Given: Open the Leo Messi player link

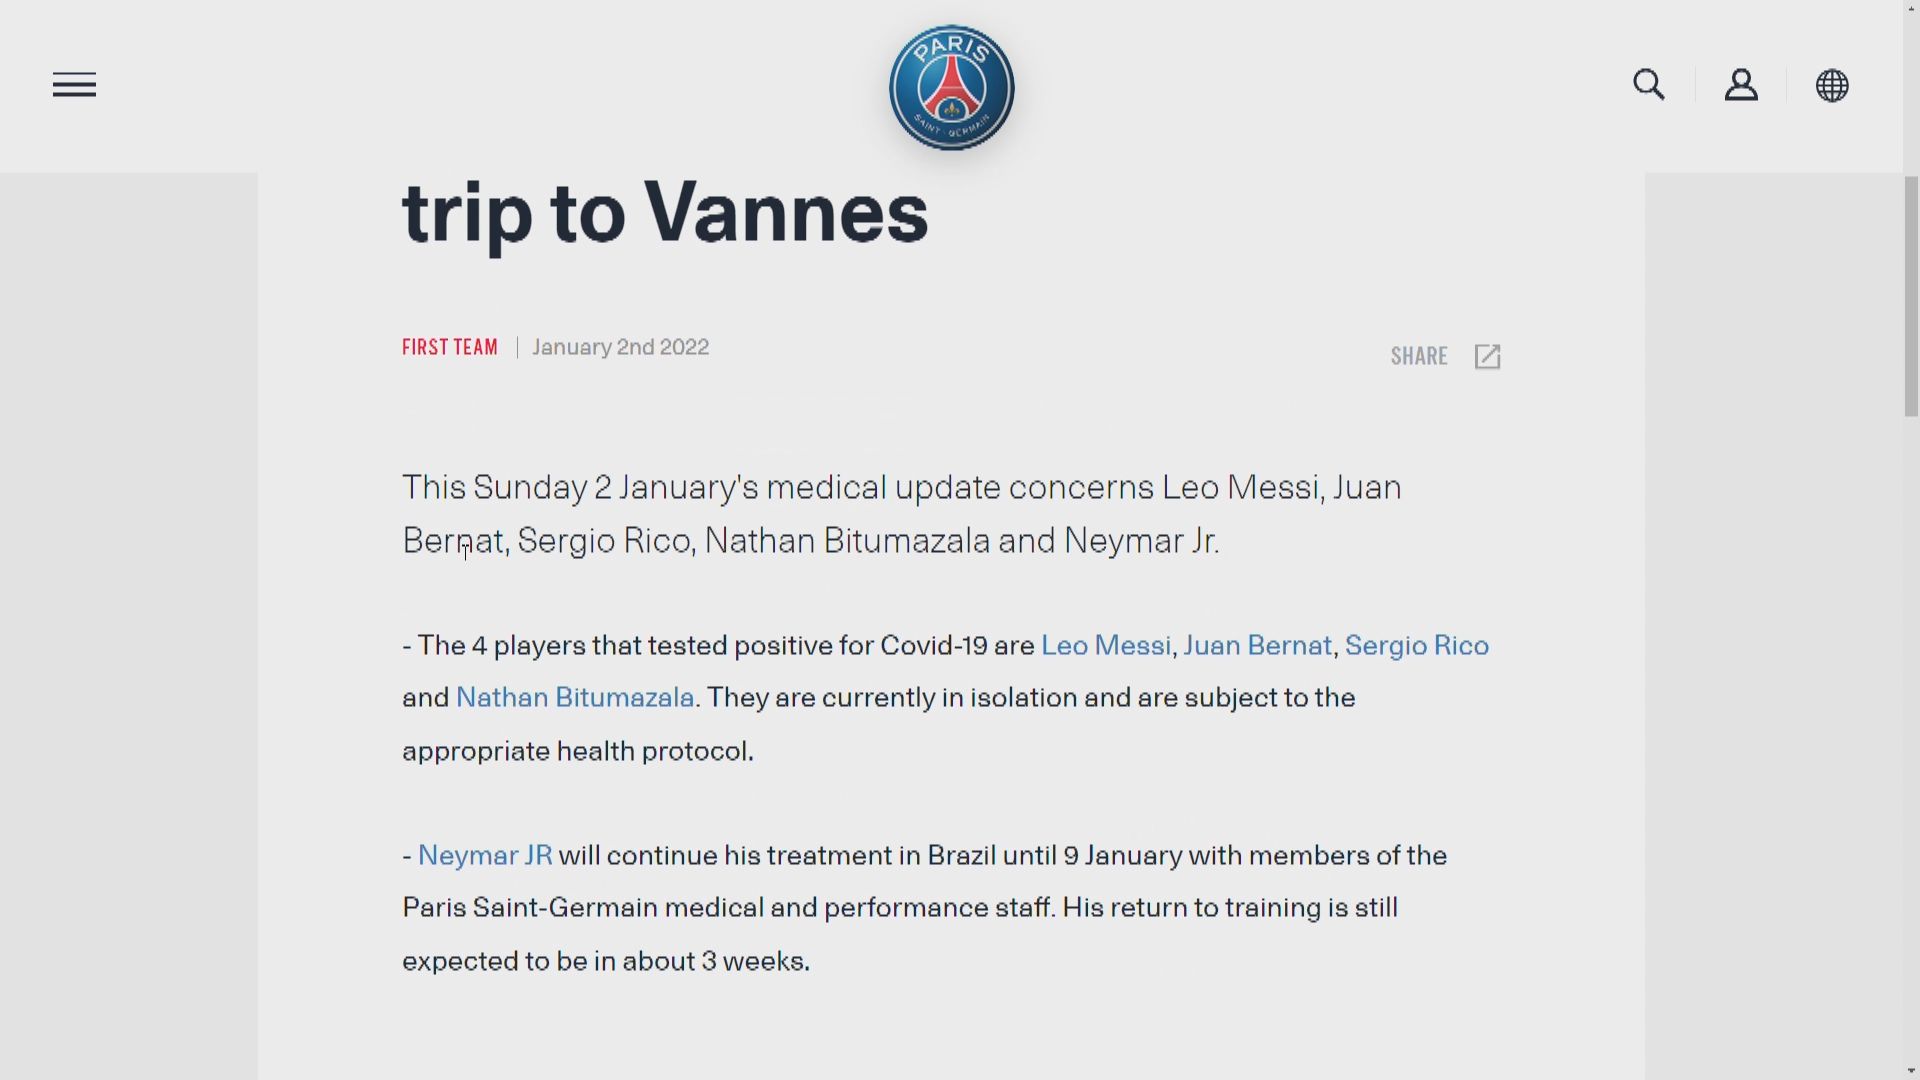Looking at the screenshot, I should (1105, 646).
